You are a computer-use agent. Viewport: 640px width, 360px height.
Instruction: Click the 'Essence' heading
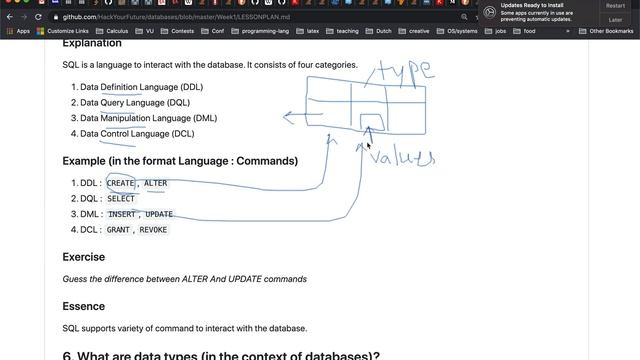click(x=84, y=307)
